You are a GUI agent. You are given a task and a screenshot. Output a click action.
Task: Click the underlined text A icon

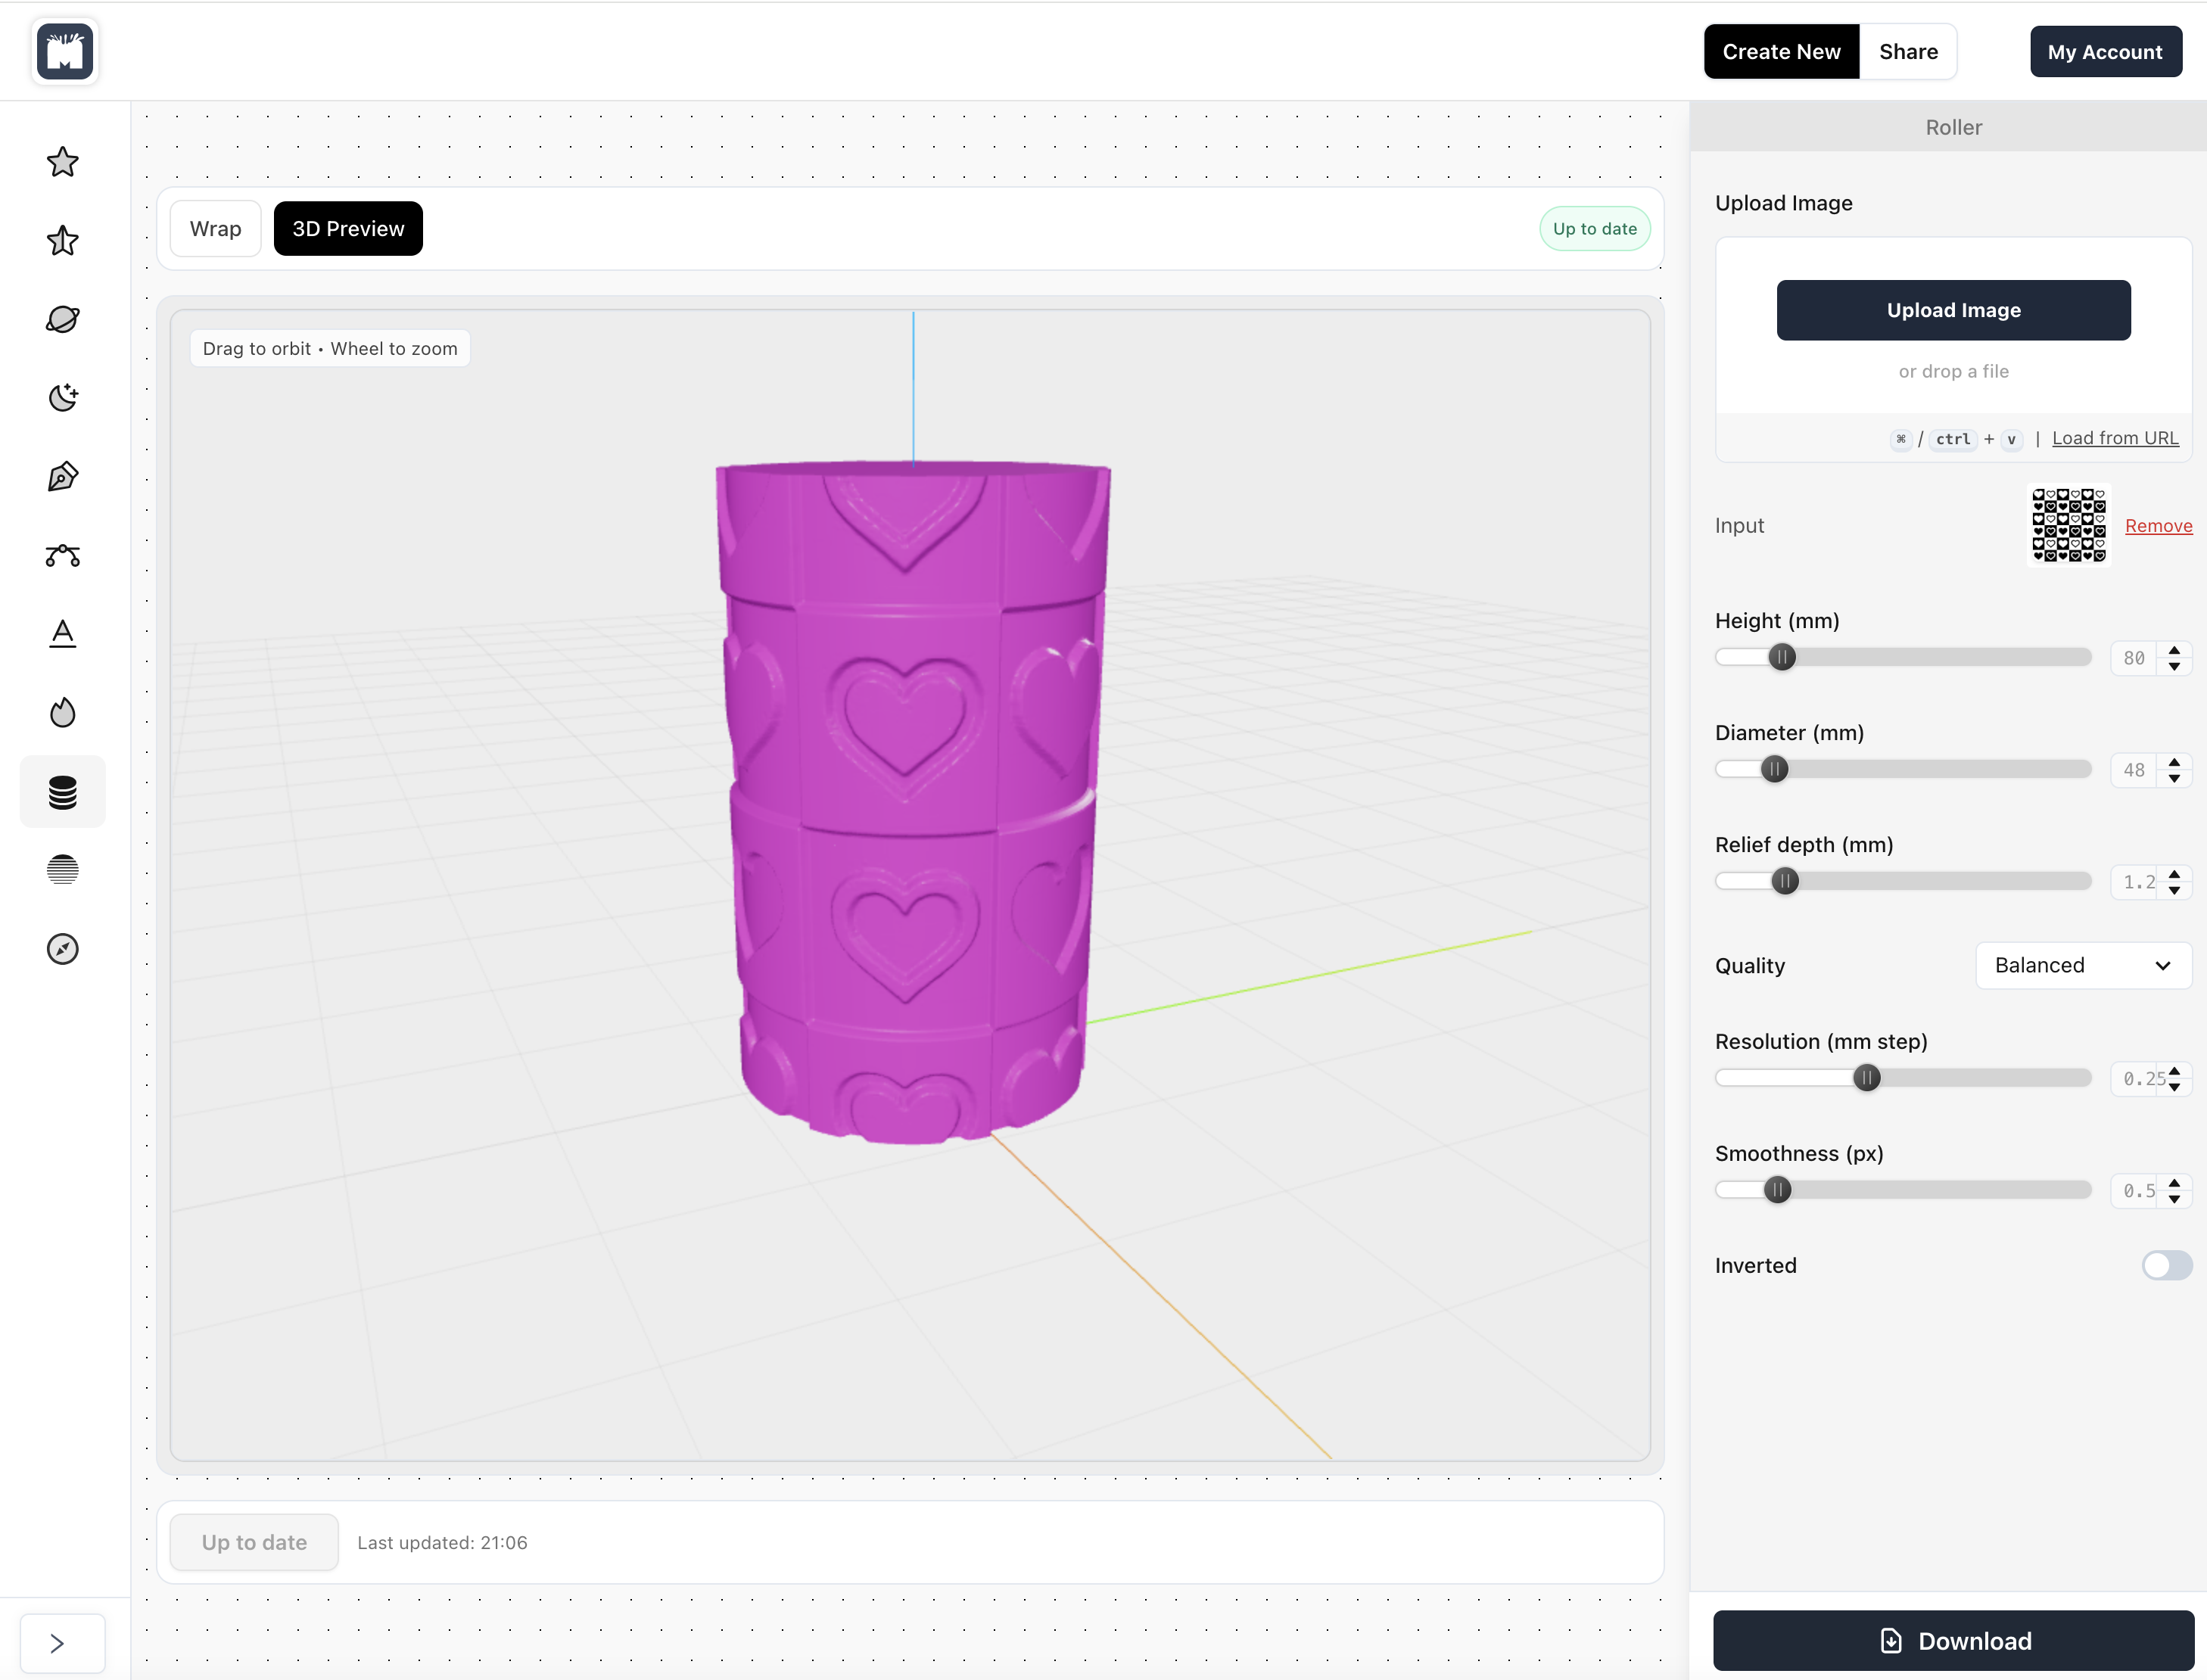[63, 633]
